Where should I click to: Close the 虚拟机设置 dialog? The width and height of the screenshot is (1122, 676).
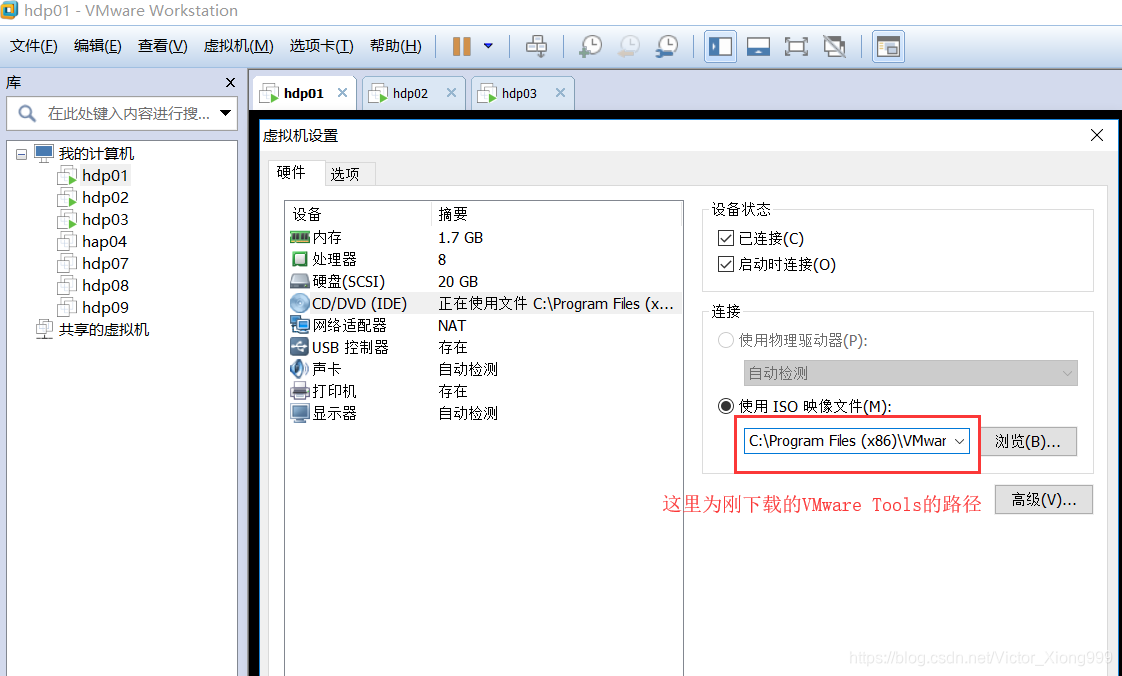[1096, 135]
